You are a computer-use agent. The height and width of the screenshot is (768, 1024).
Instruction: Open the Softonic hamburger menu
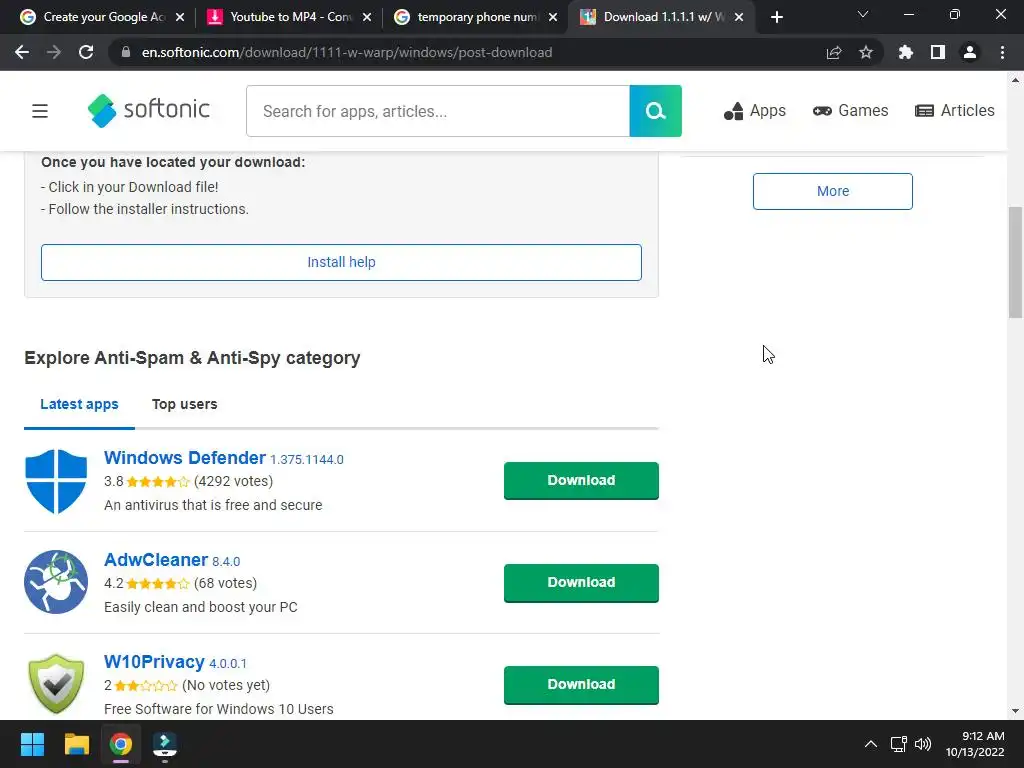click(40, 111)
